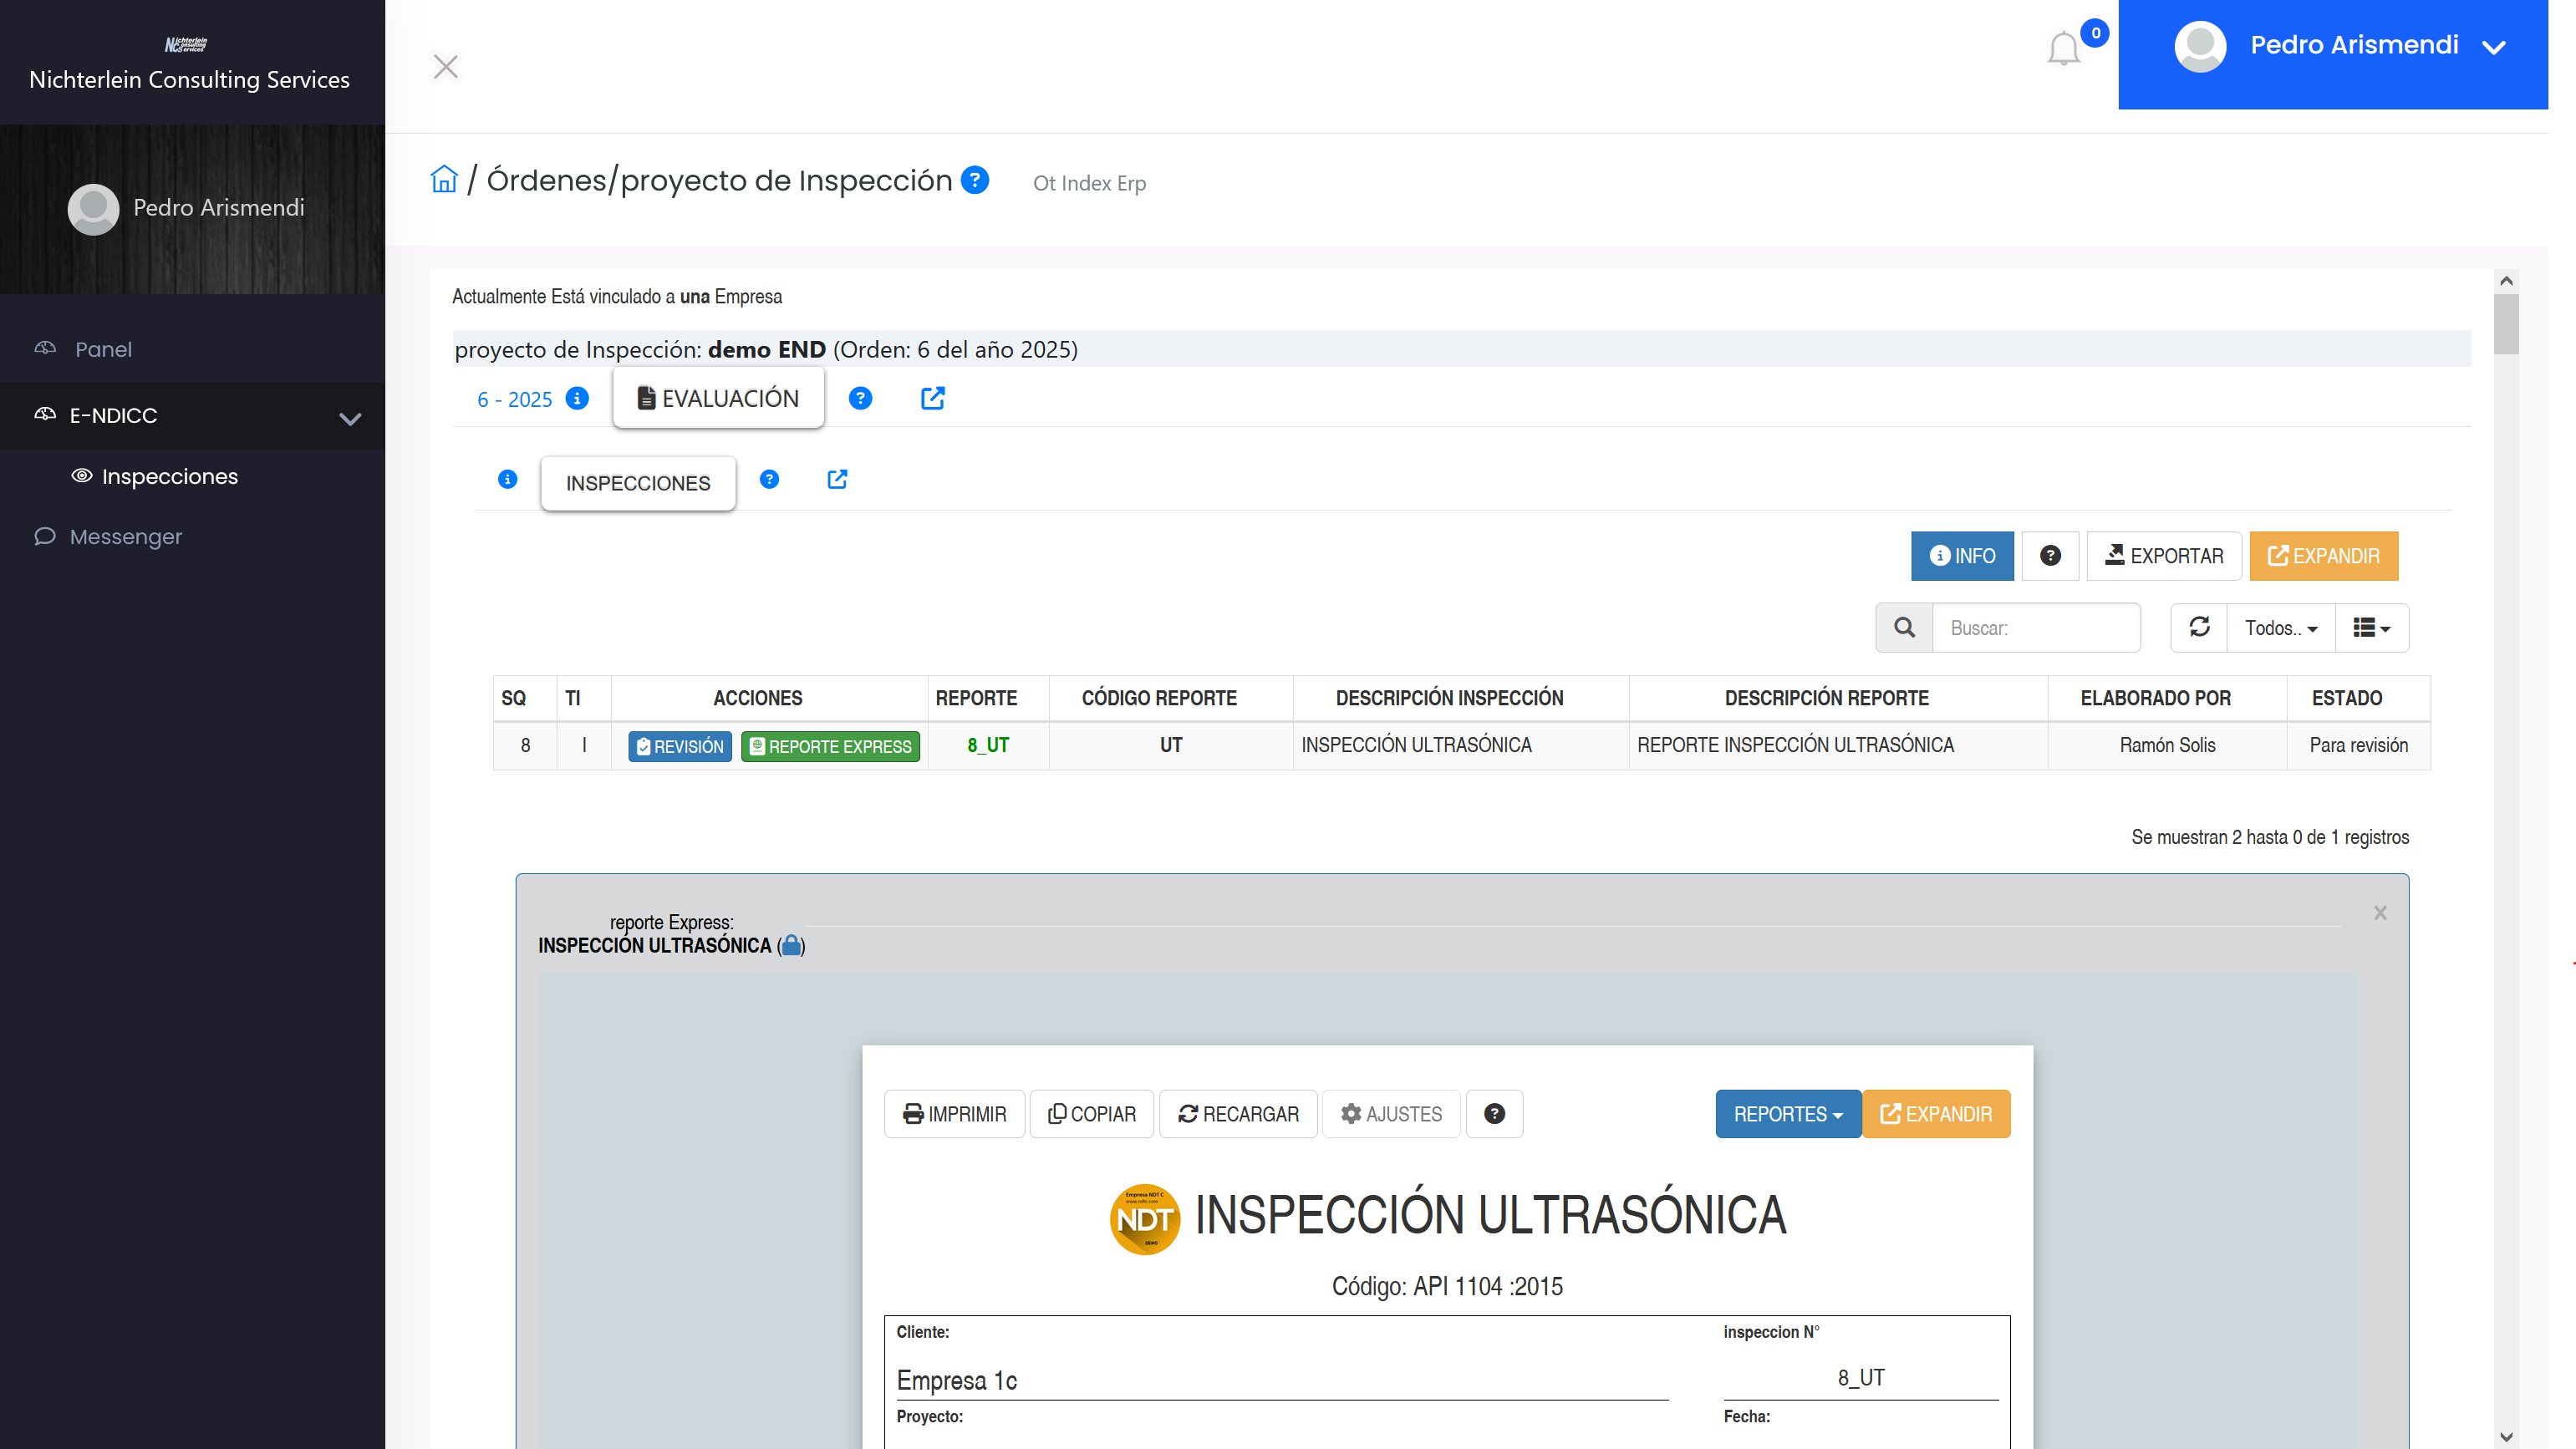Open the Todos filter dropdown
Image resolution: width=2576 pixels, height=1449 pixels.
[2280, 628]
